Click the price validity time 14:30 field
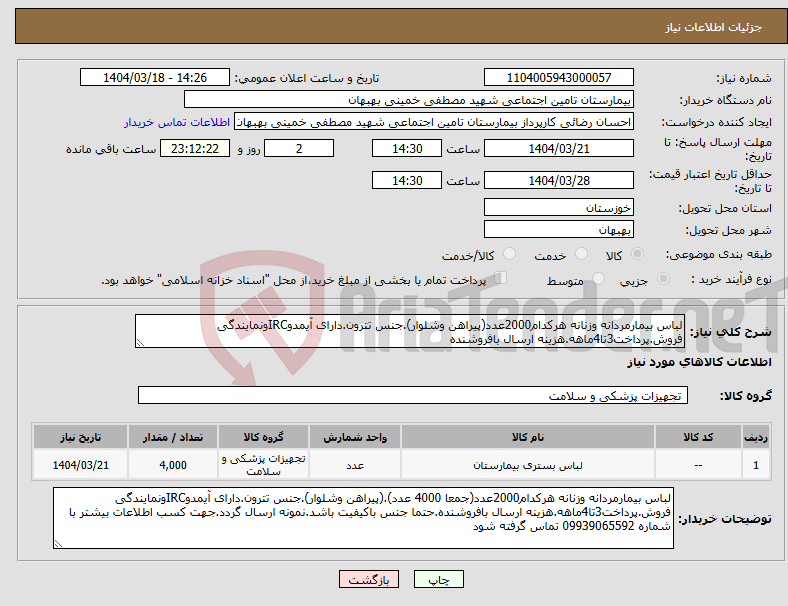Screen dimensions: 788x606 (407, 180)
